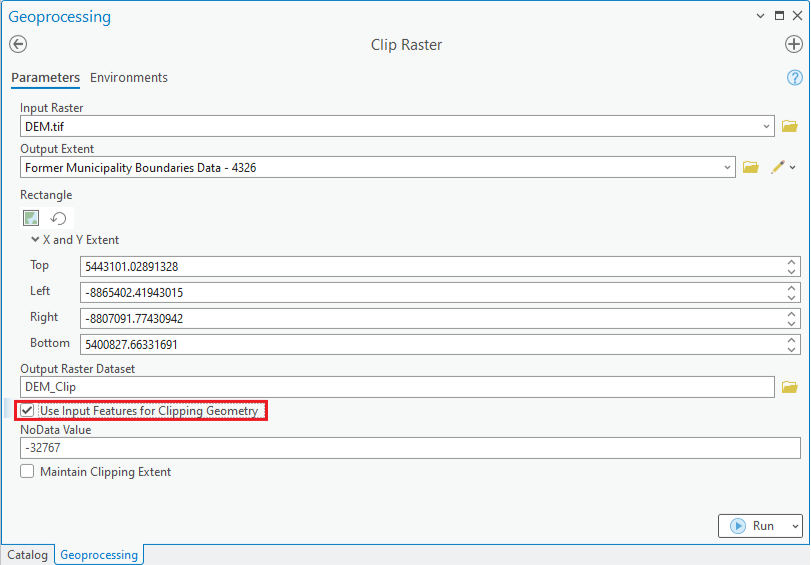Decrease the Right extent value

(x=791, y=323)
